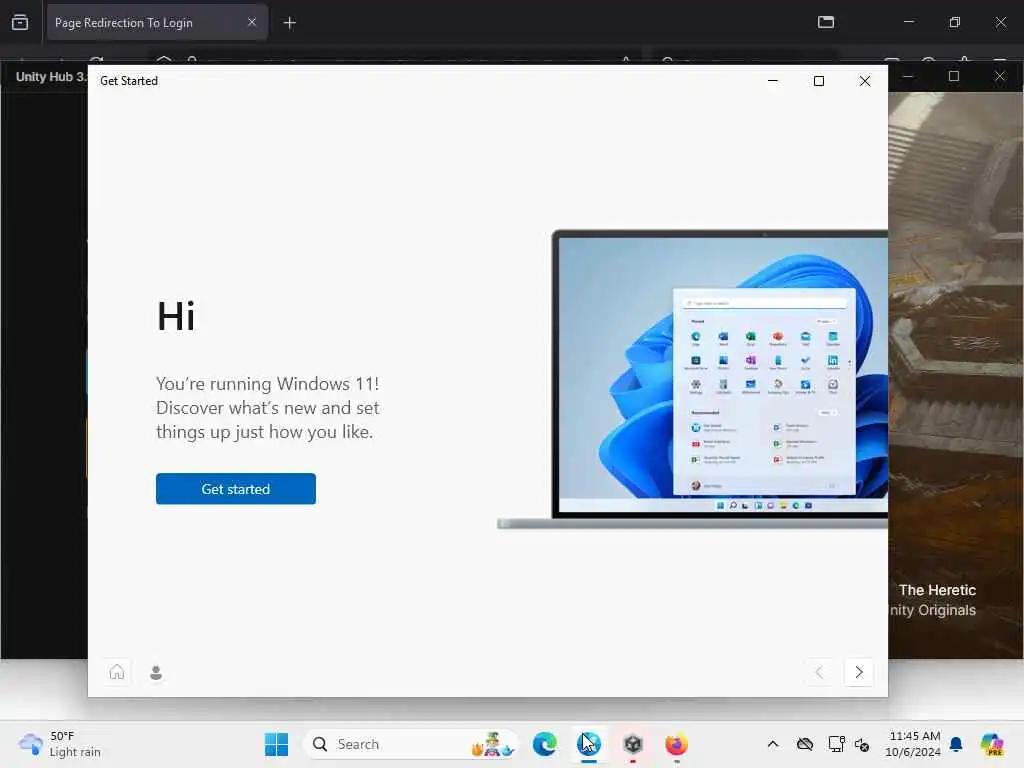Close the browser window
Screen dimensions: 1024x768
[1000, 22]
